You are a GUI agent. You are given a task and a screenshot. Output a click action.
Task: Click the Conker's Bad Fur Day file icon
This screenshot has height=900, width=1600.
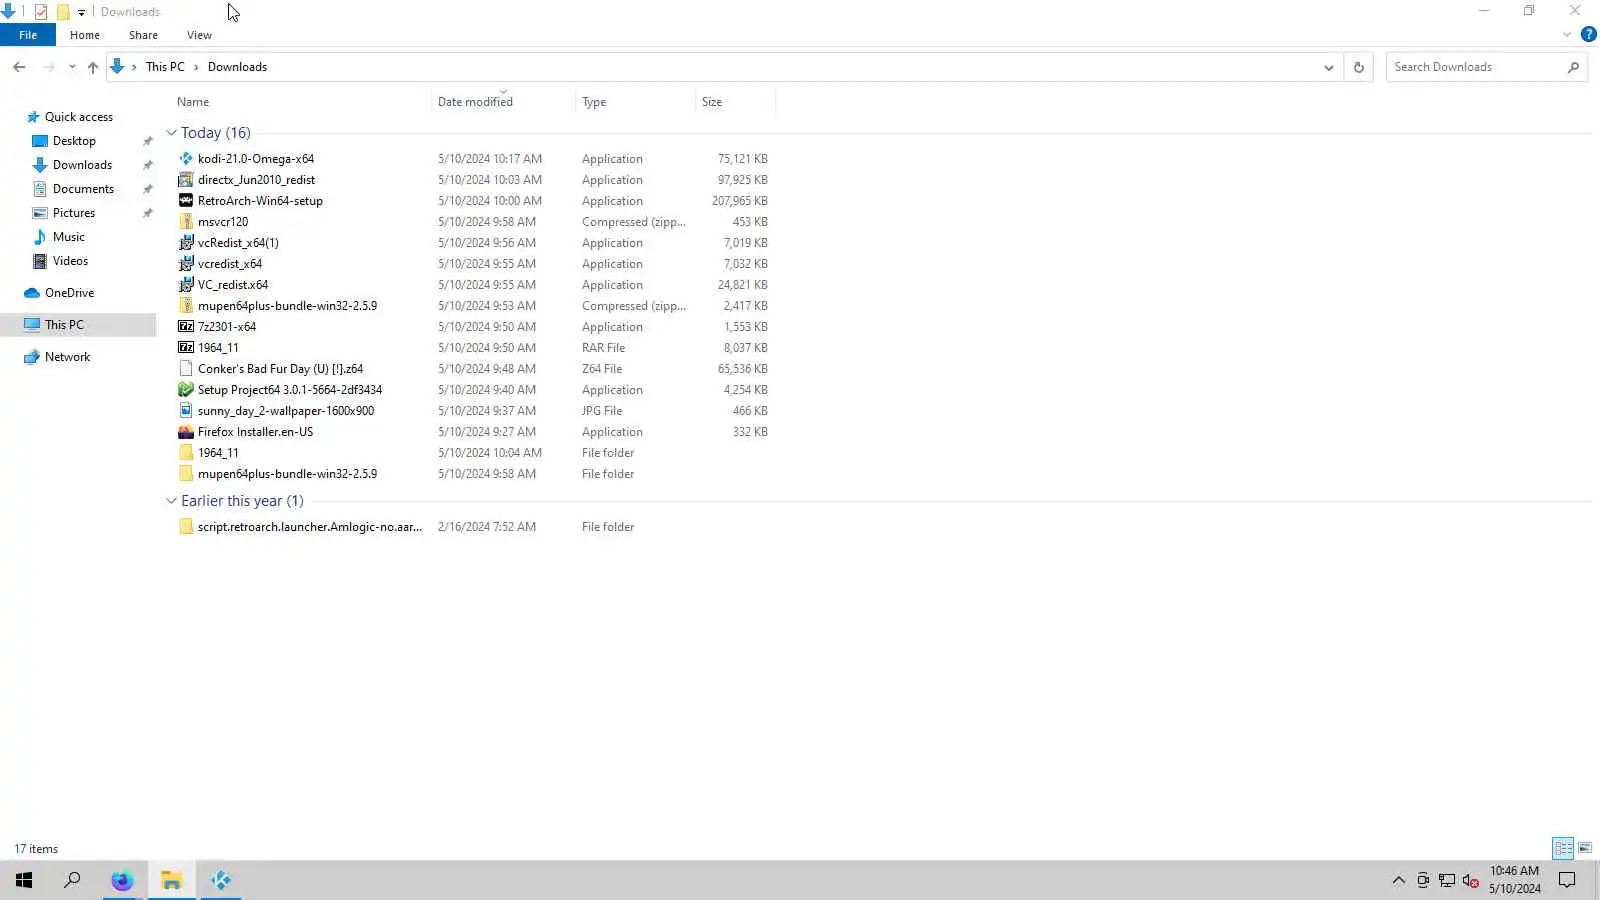(186, 369)
